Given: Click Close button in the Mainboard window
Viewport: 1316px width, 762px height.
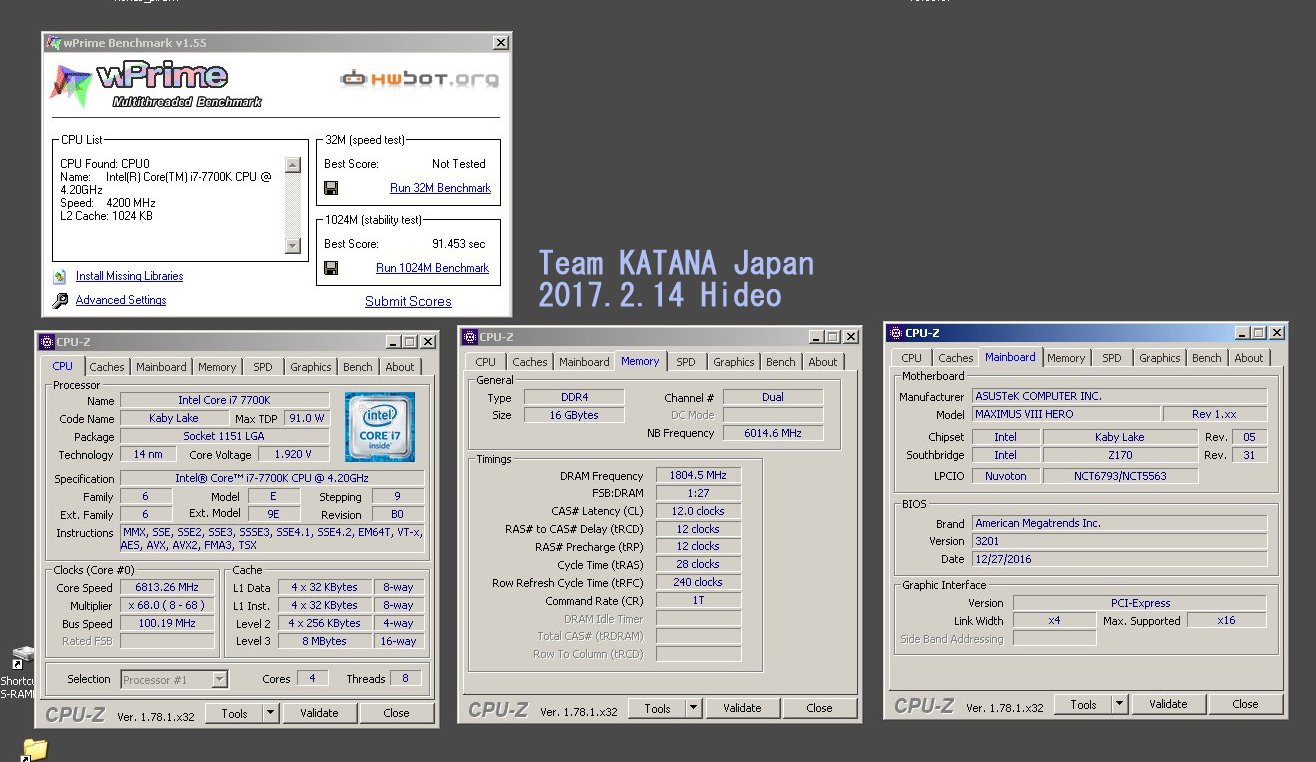Looking at the screenshot, I should [x=1245, y=704].
